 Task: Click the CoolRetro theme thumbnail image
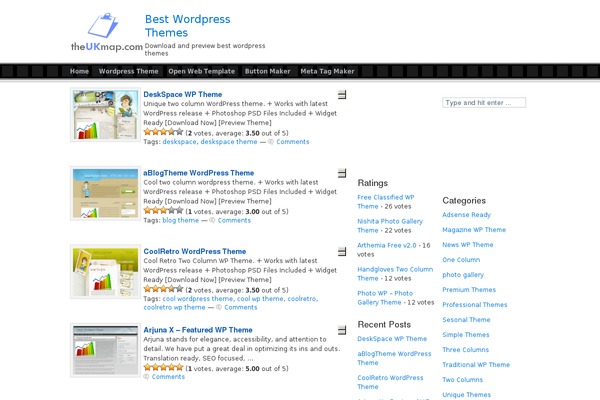[105, 272]
